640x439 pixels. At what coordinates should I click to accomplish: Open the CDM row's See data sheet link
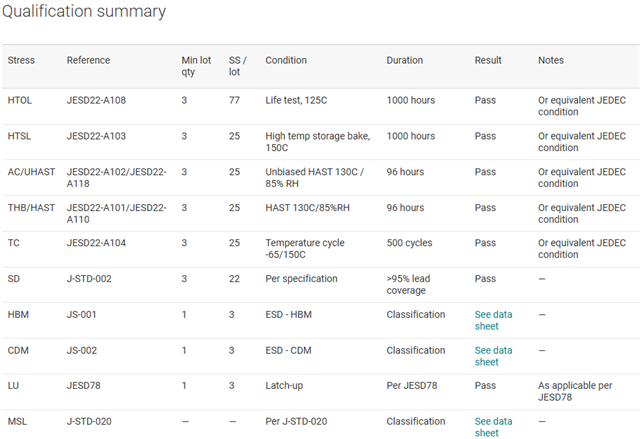tap(493, 356)
